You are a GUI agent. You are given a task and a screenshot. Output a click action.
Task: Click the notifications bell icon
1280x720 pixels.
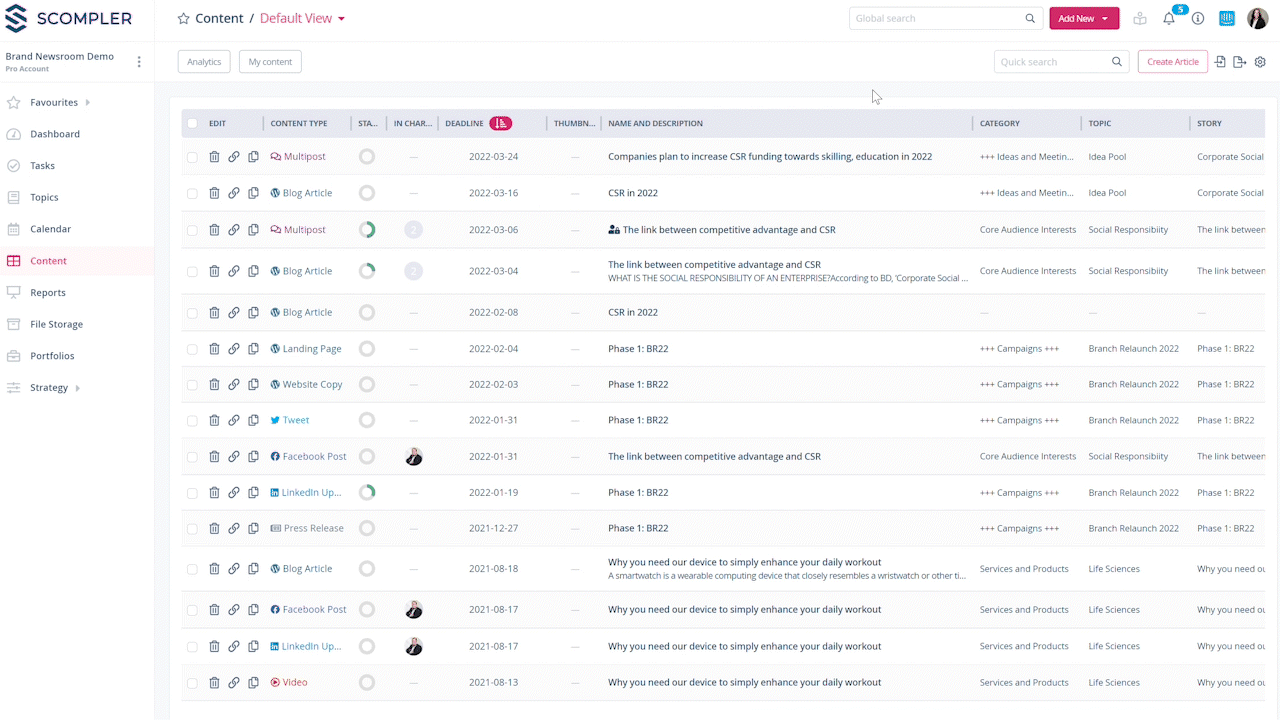click(1168, 19)
